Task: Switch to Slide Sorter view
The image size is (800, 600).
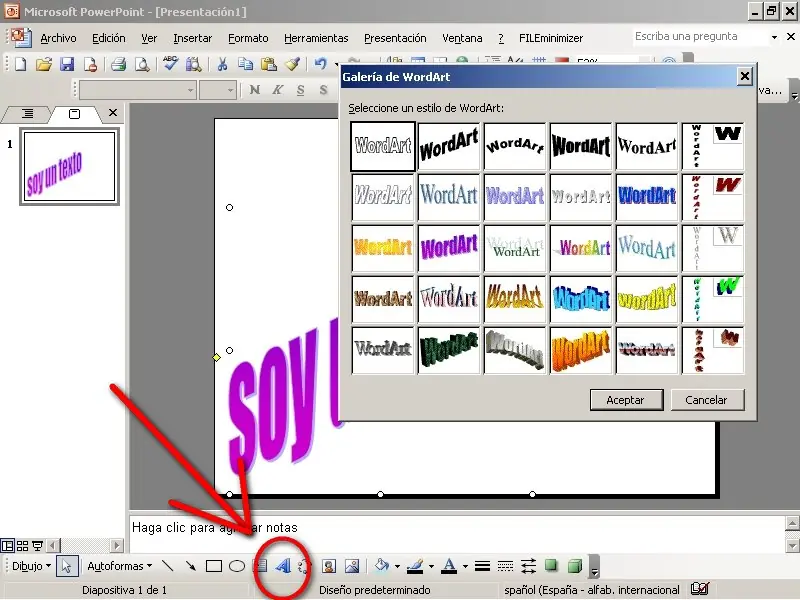Action: click(x=22, y=546)
